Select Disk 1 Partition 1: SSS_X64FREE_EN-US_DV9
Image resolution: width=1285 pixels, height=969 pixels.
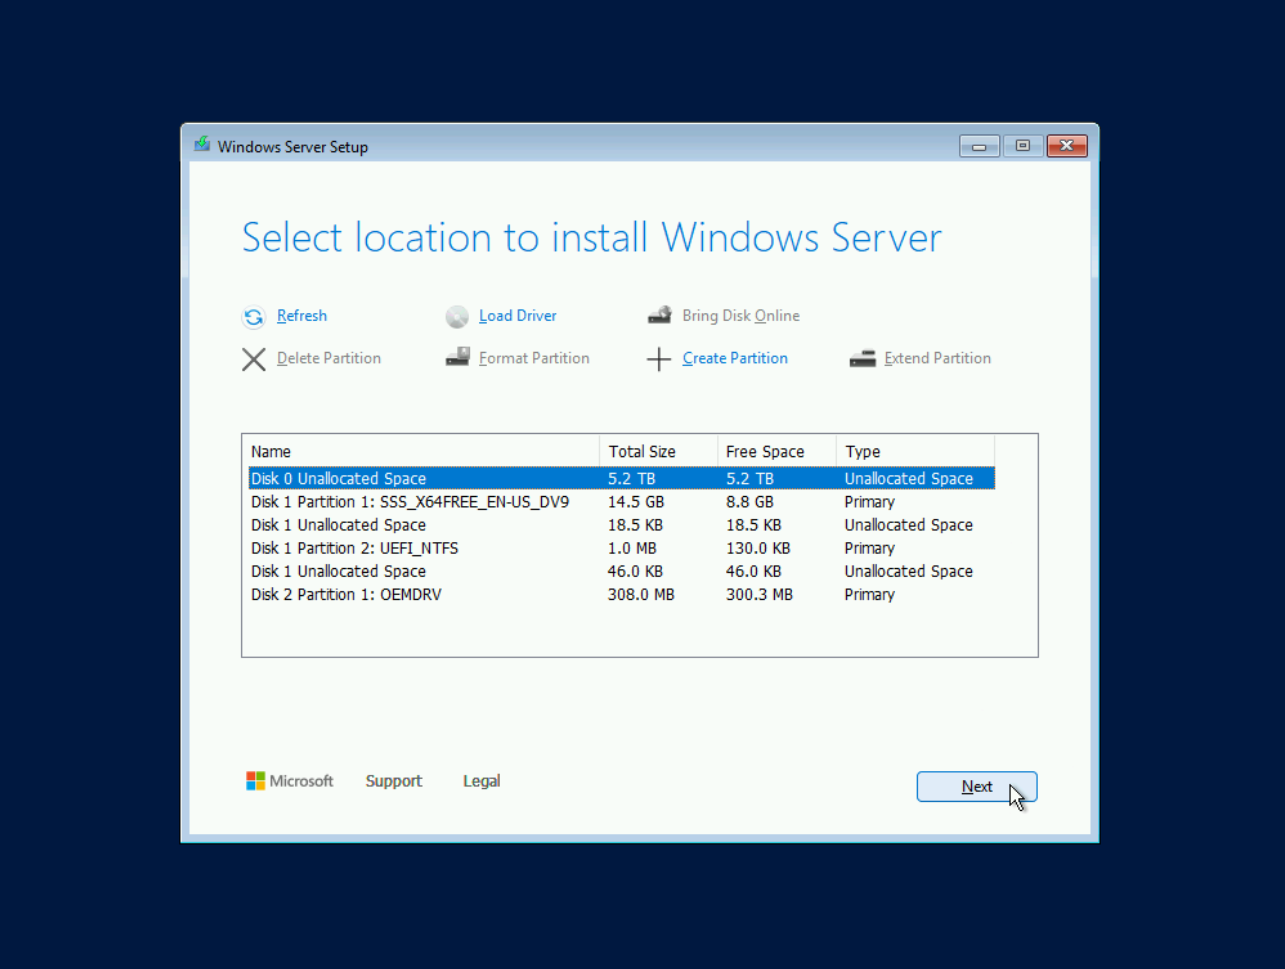point(621,502)
